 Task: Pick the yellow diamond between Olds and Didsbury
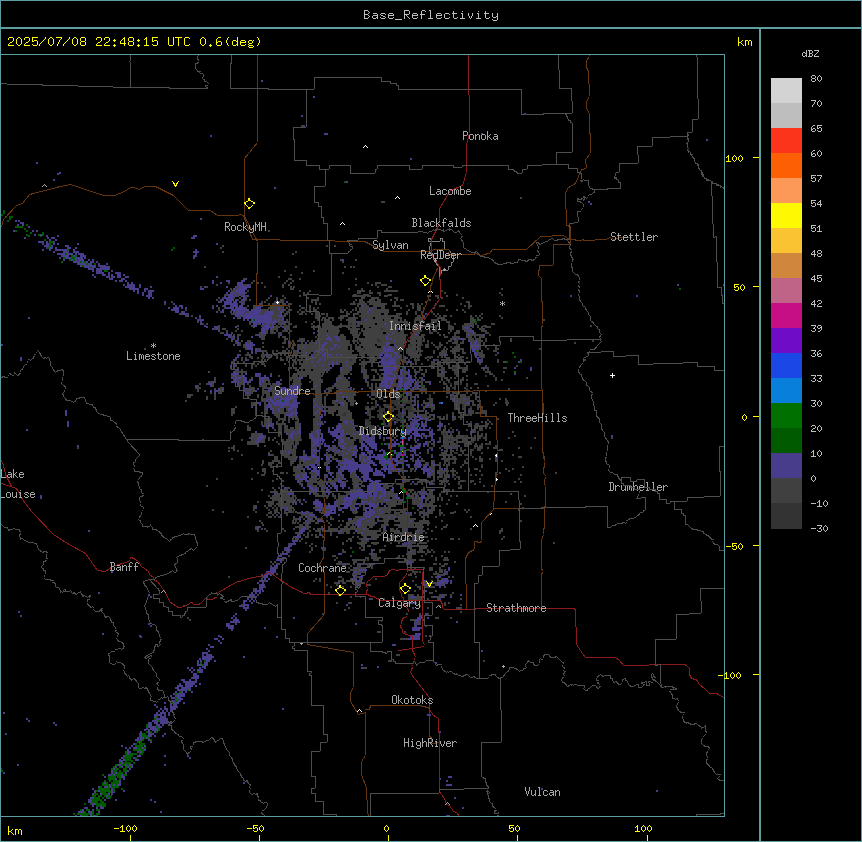[x=389, y=417]
